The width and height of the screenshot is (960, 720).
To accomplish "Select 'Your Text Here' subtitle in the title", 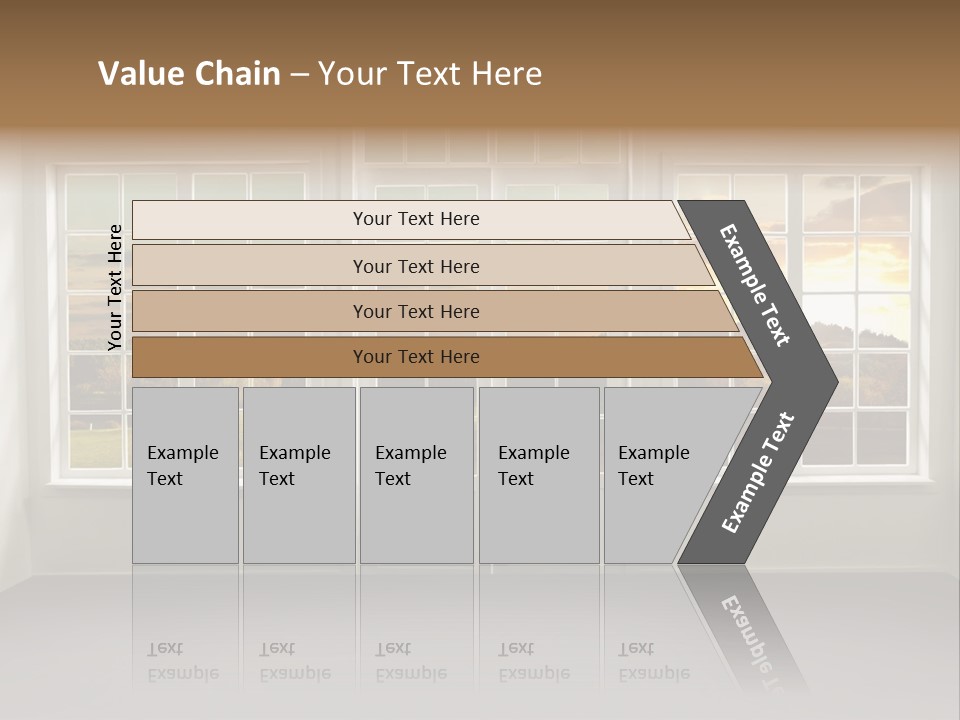I will [x=430, y=73].
